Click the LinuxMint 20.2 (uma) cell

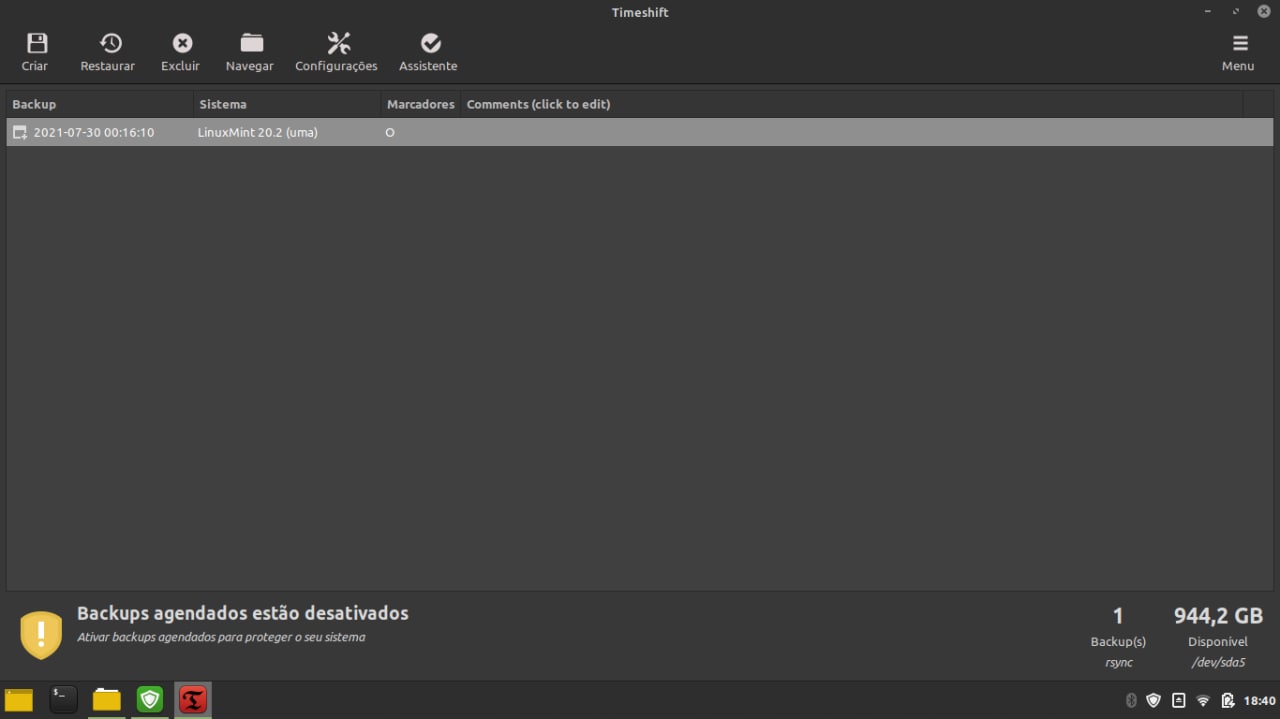(x=258, y=132)
